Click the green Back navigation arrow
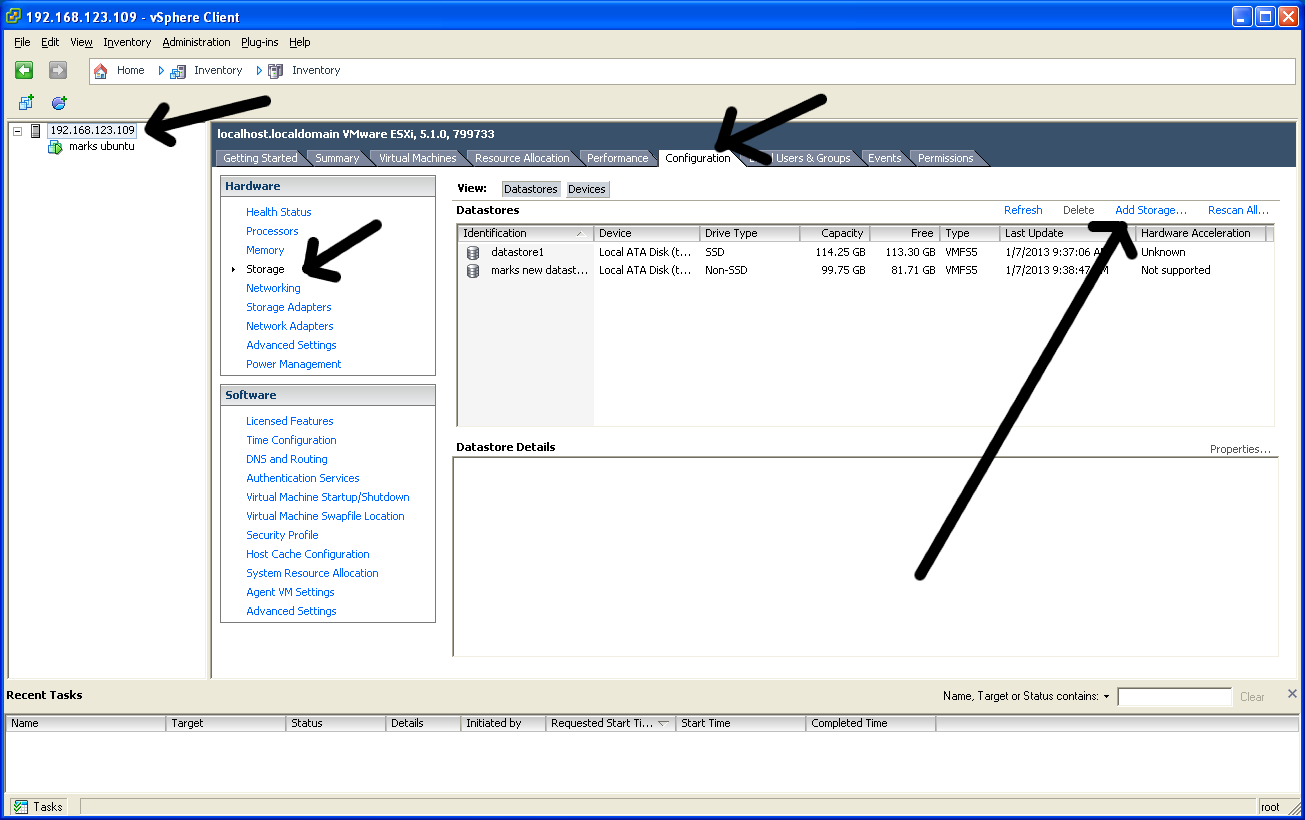1305x820 pixels. 24,70
